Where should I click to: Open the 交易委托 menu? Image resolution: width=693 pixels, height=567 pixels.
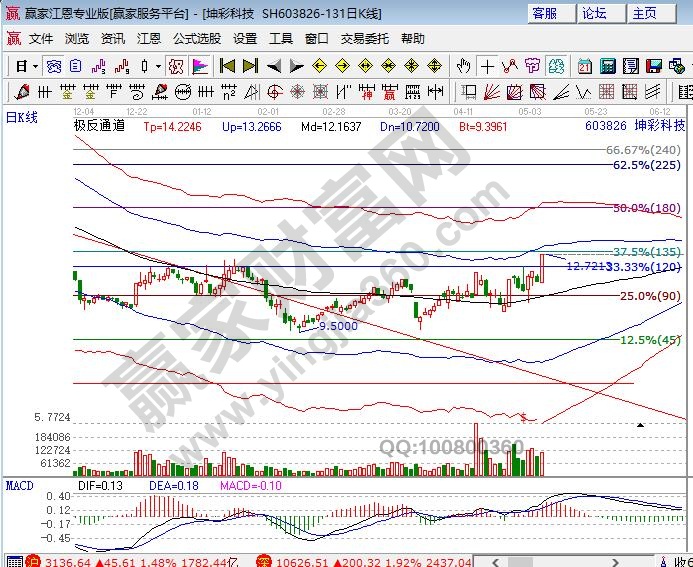click(362, 39)
